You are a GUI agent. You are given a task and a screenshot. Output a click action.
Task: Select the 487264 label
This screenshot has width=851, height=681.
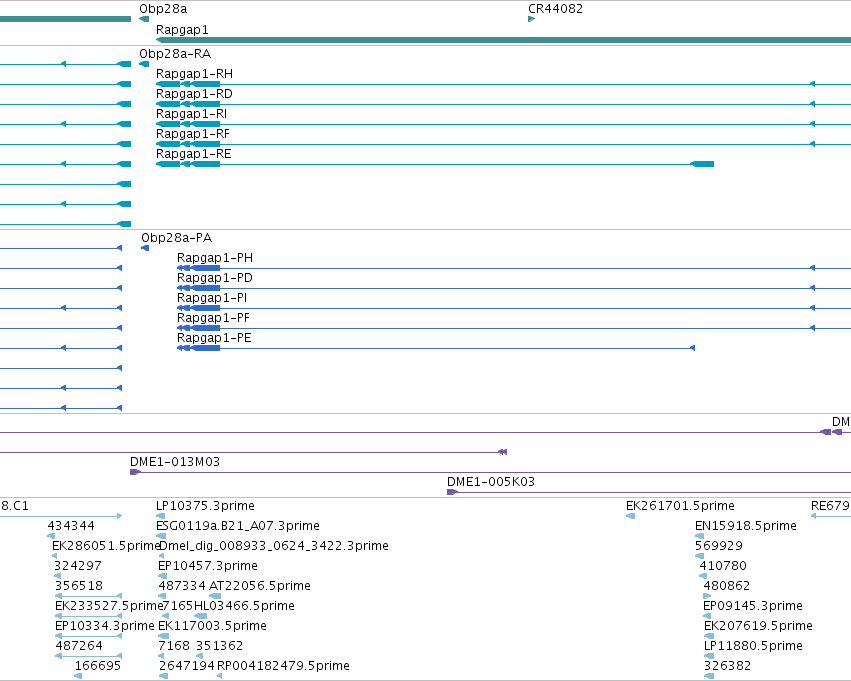tap(79, 646)
